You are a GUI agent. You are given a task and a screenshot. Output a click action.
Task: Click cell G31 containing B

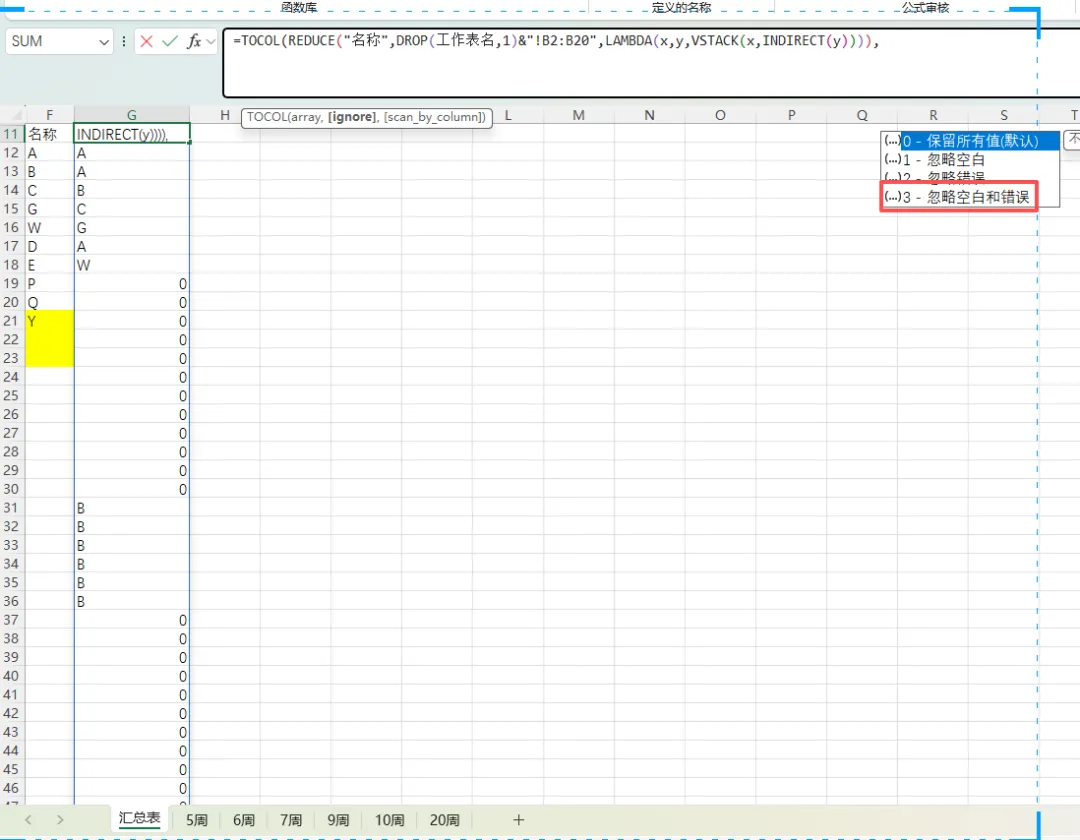tap(132, 508)
